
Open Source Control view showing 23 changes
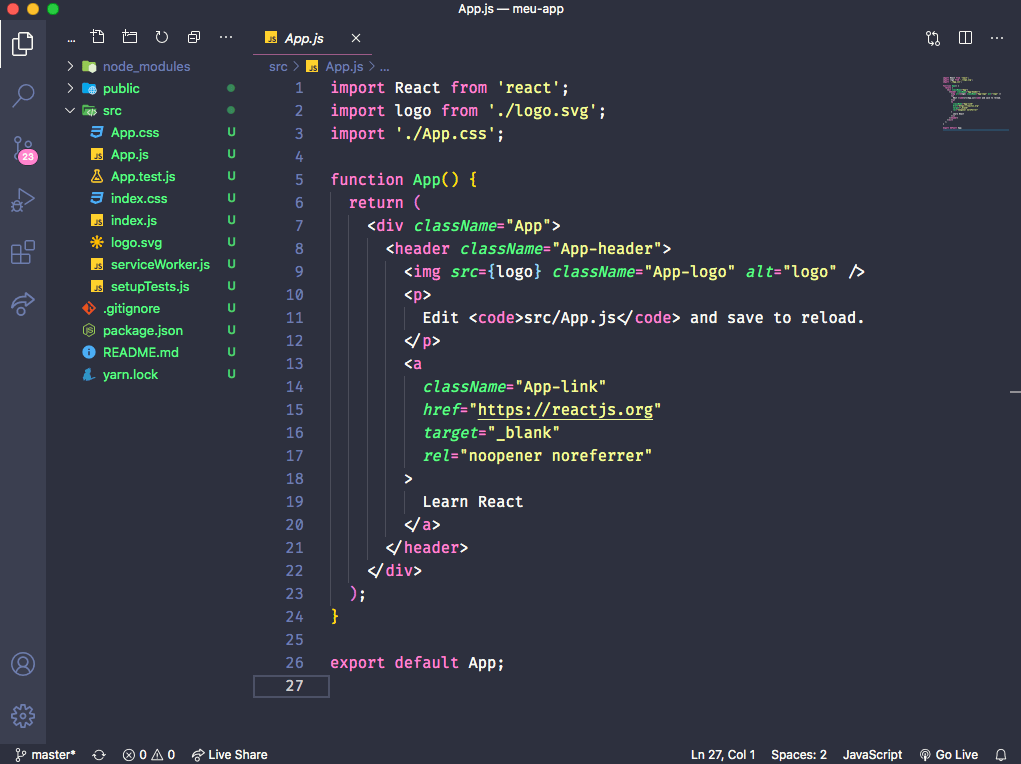pos(22,148)
